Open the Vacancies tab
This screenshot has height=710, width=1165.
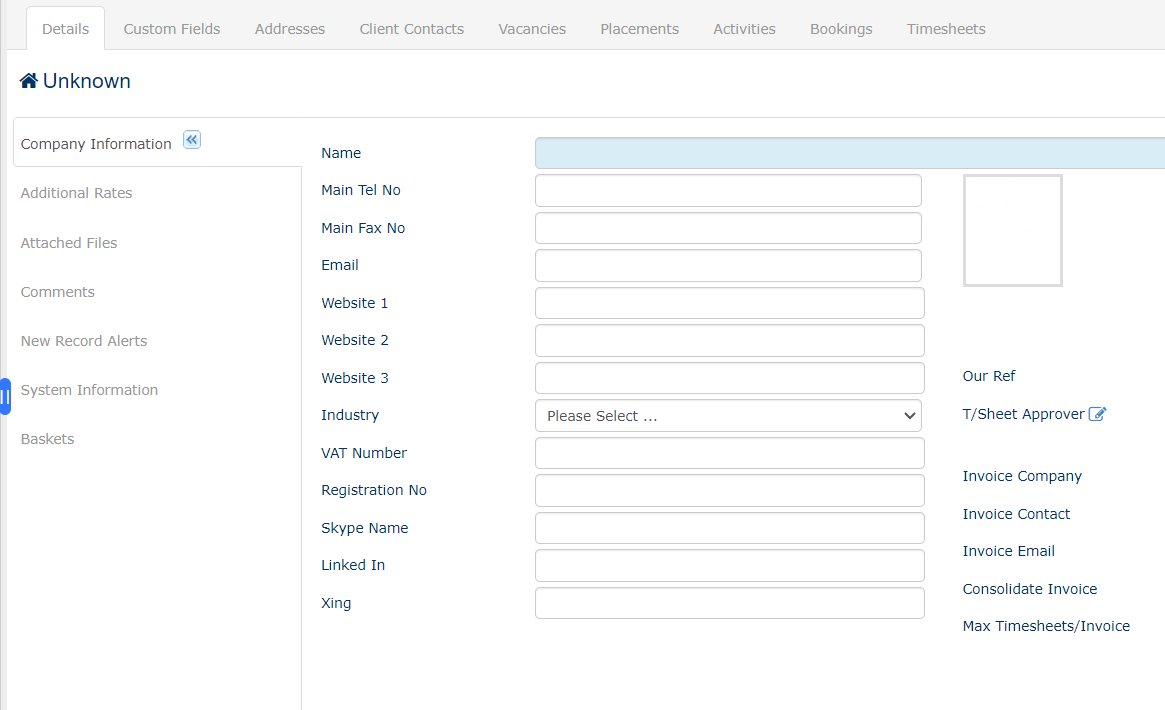(x=532, y=29)
